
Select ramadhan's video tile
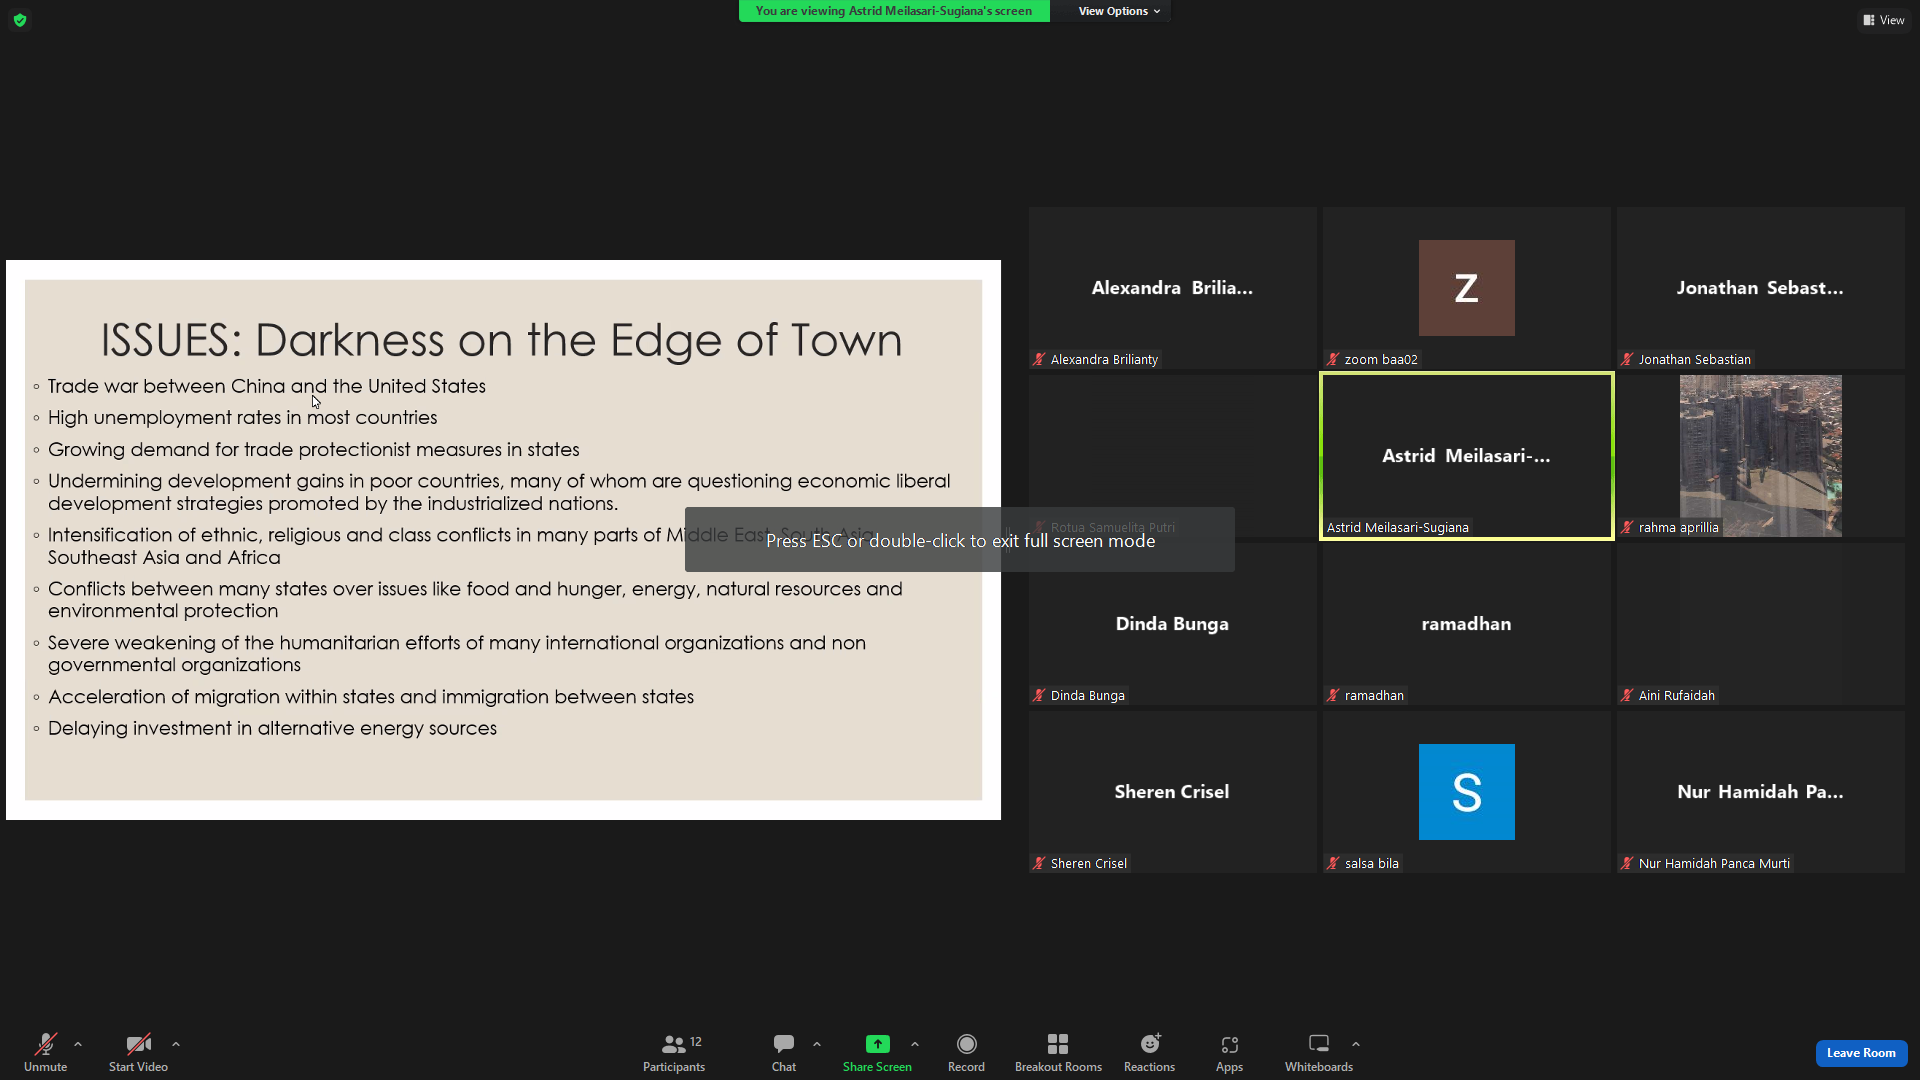[1467, 624]
